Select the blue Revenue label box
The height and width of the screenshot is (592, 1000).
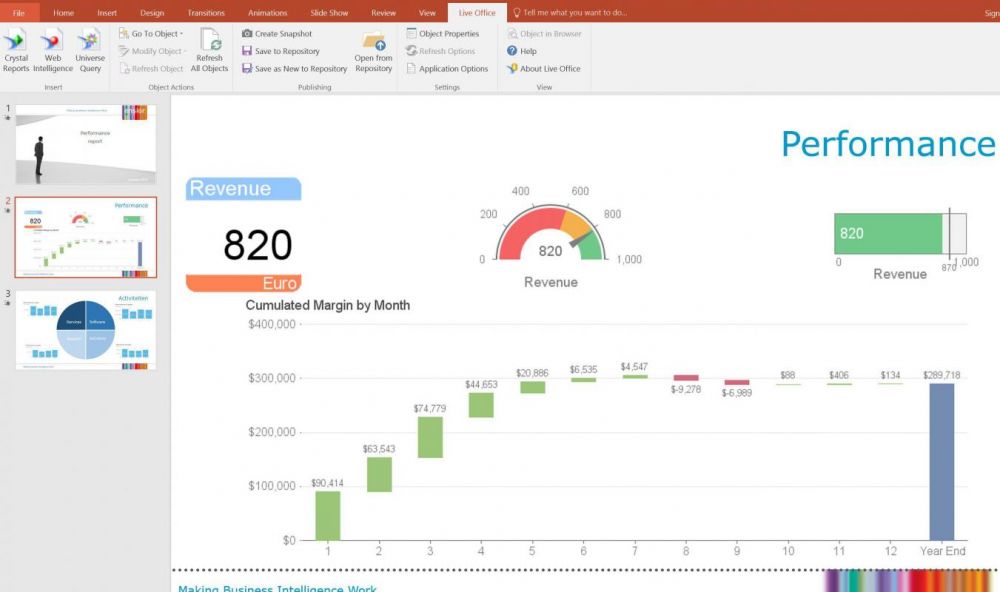[x=243, y=189]
